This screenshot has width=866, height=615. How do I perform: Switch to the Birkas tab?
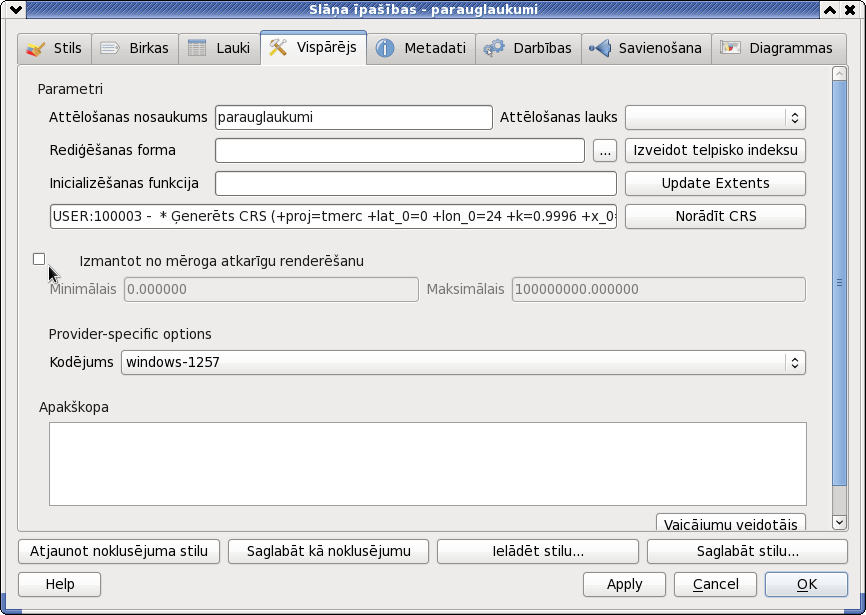135,49
